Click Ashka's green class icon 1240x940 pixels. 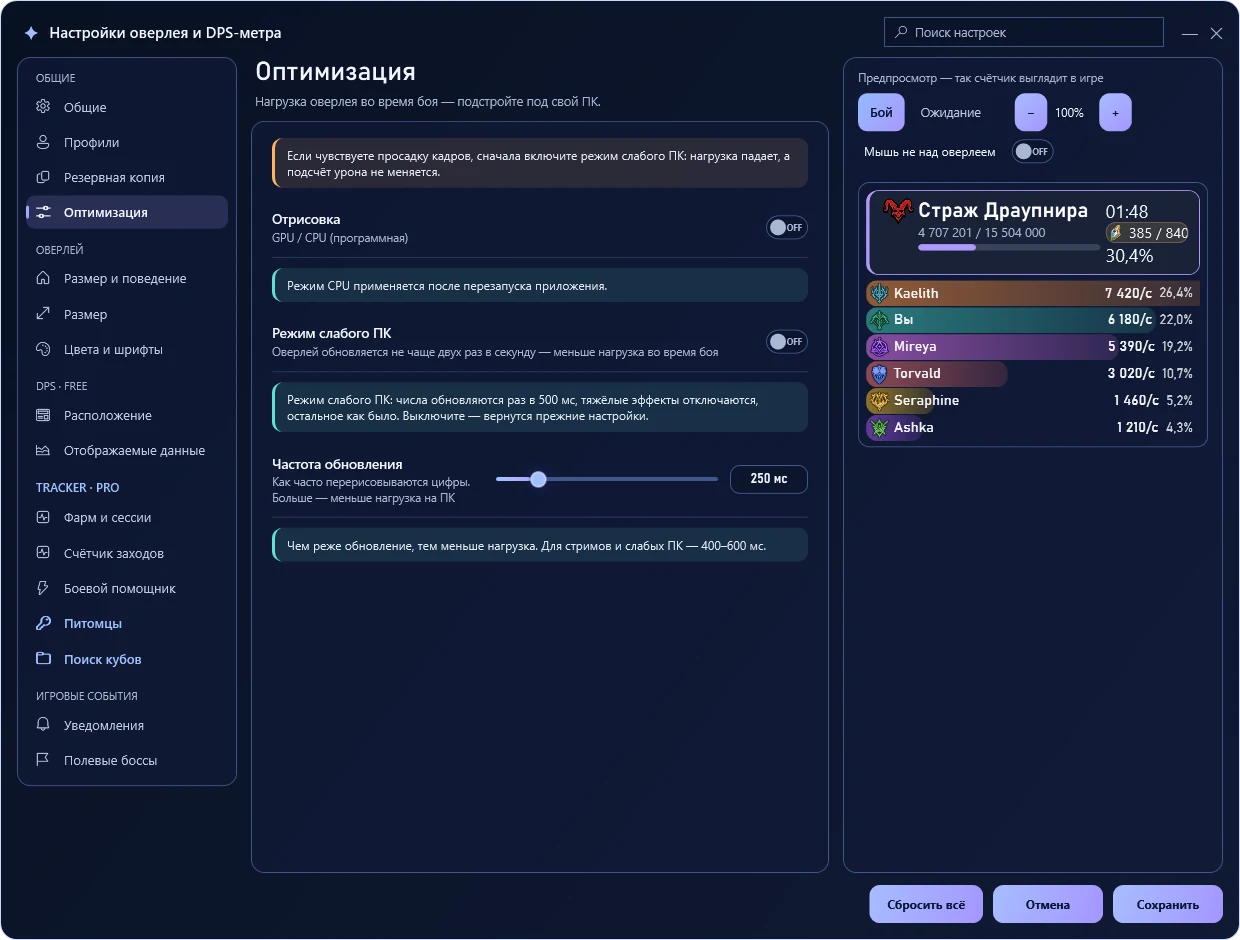[x=879, y=428]
